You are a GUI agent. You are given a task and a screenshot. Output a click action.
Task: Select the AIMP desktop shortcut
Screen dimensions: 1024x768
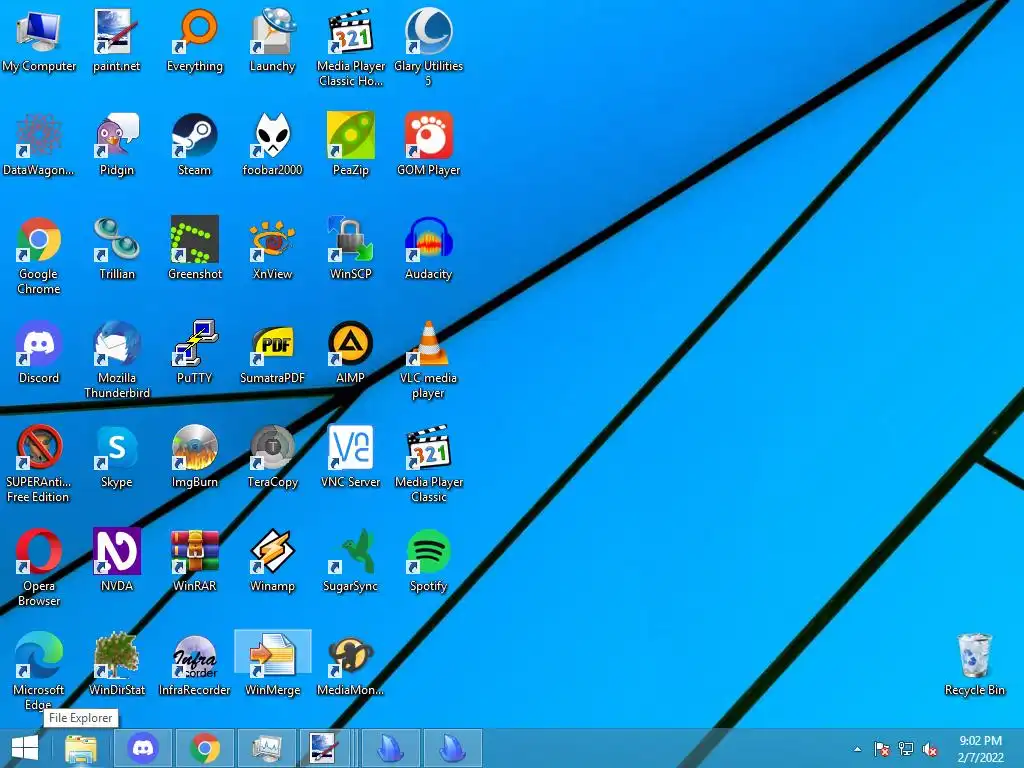pos(351,352)
